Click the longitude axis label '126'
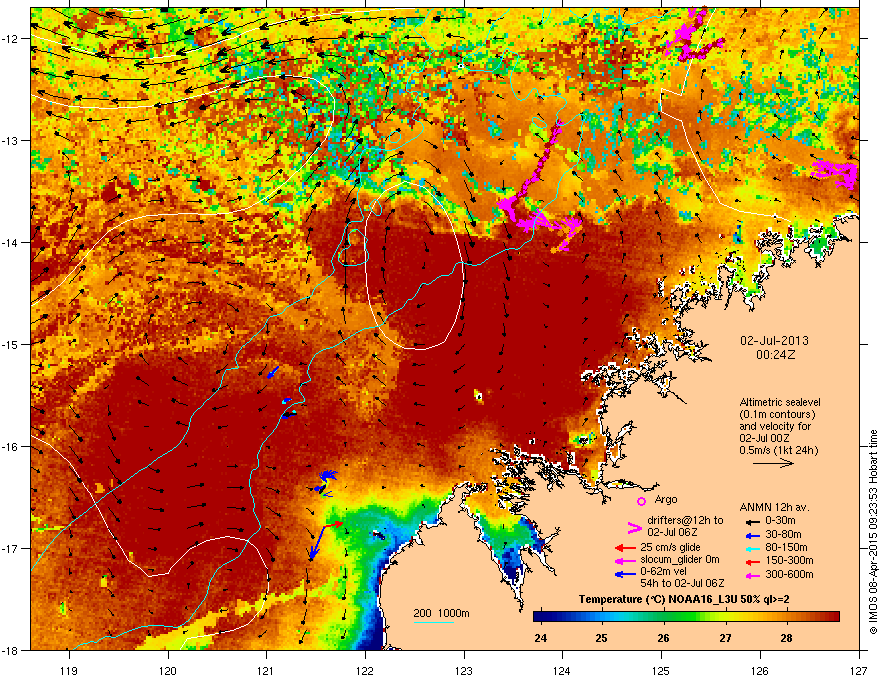 pyautogui.click(x=760, y=670)
